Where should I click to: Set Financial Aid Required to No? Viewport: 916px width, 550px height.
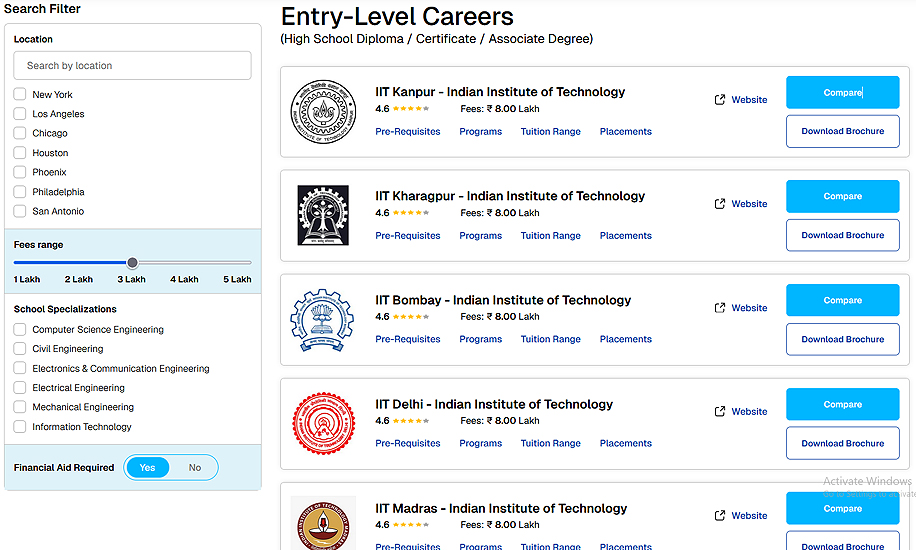[195, 468]
